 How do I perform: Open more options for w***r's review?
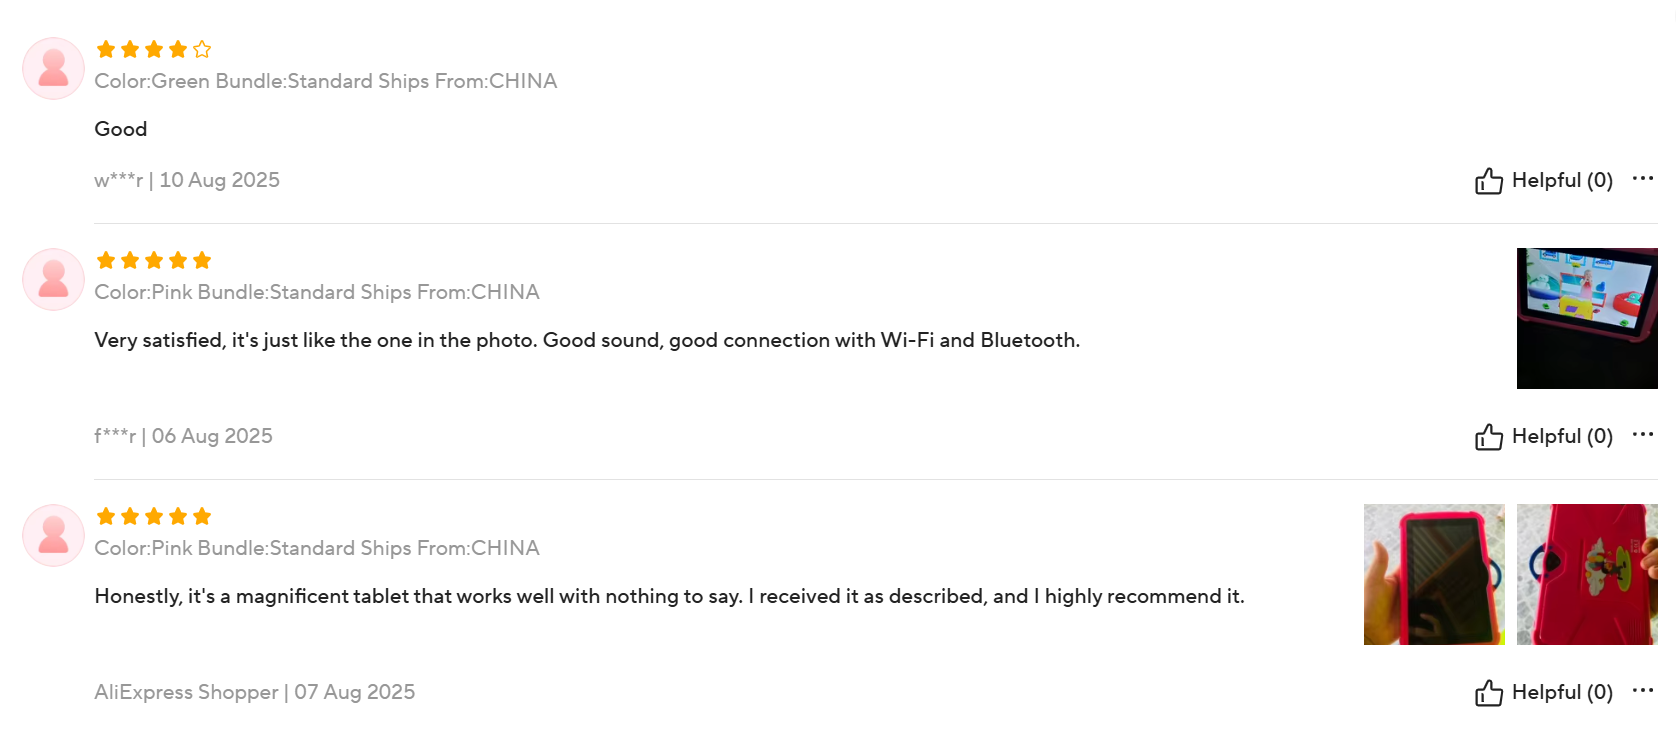pos(1643,179)
